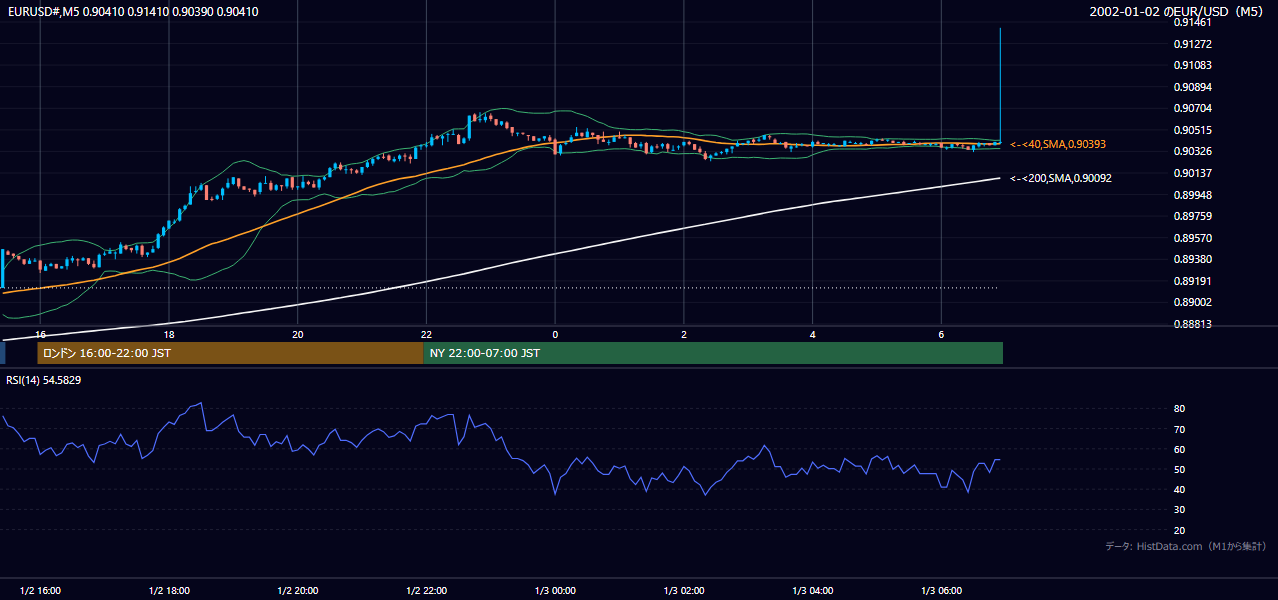The width and height of the screenshot is (1278, 600).
Task: Click the 0.89570 price axis label
Action: 1192,238
